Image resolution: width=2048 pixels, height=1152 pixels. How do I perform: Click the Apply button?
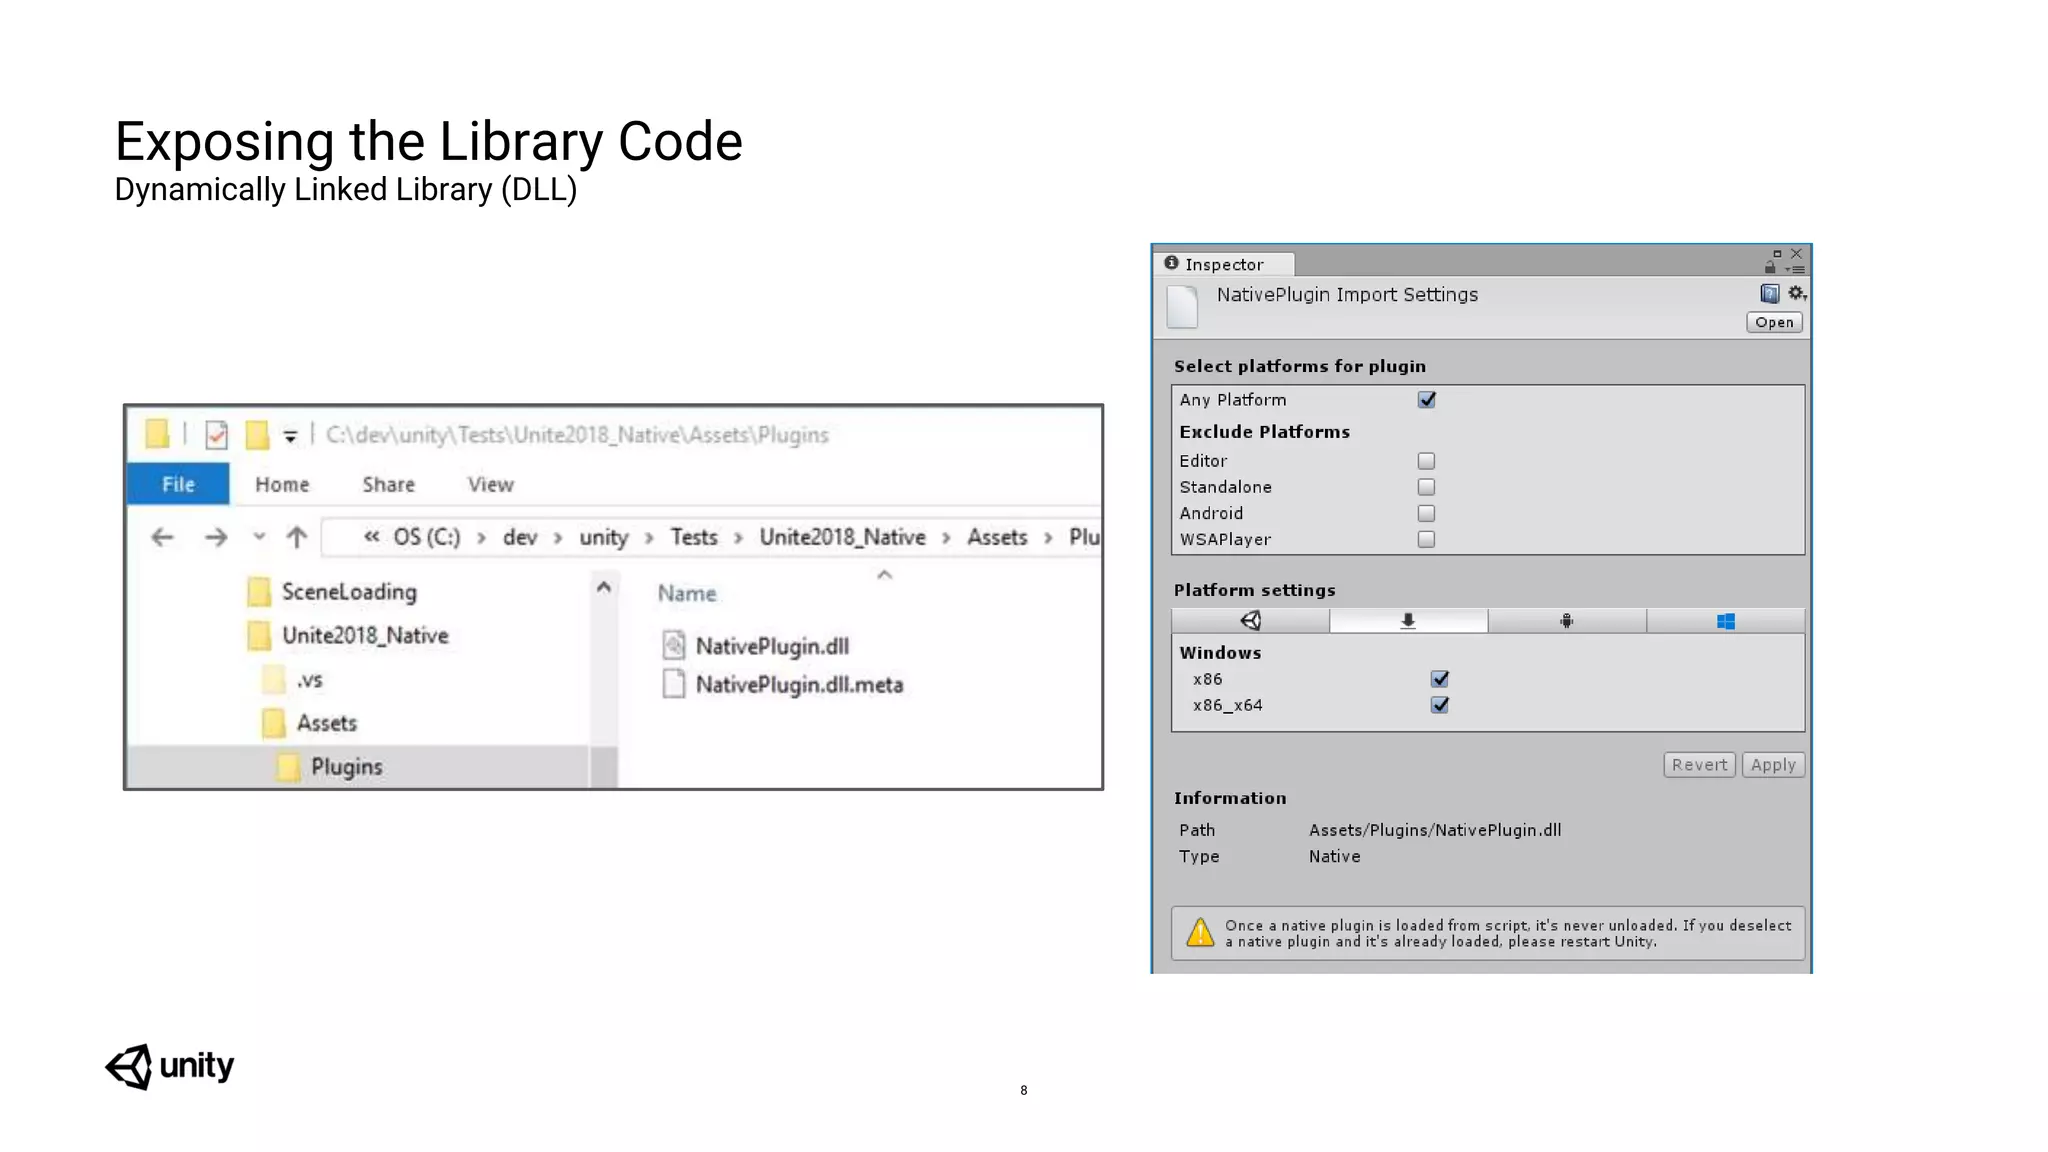1773,765
